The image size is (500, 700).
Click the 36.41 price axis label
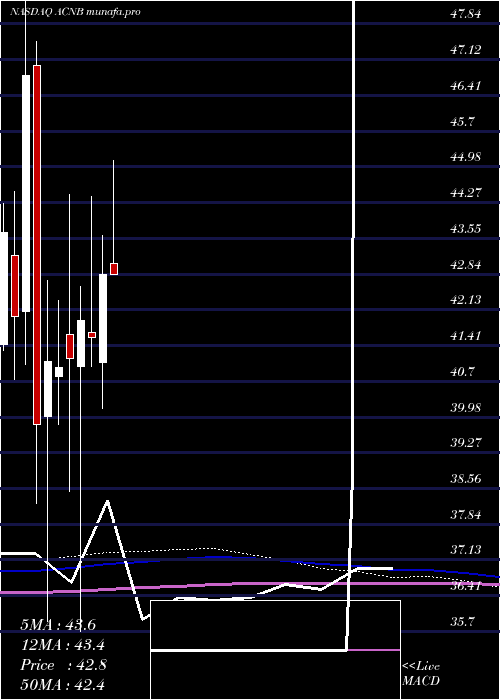(465, 586)
